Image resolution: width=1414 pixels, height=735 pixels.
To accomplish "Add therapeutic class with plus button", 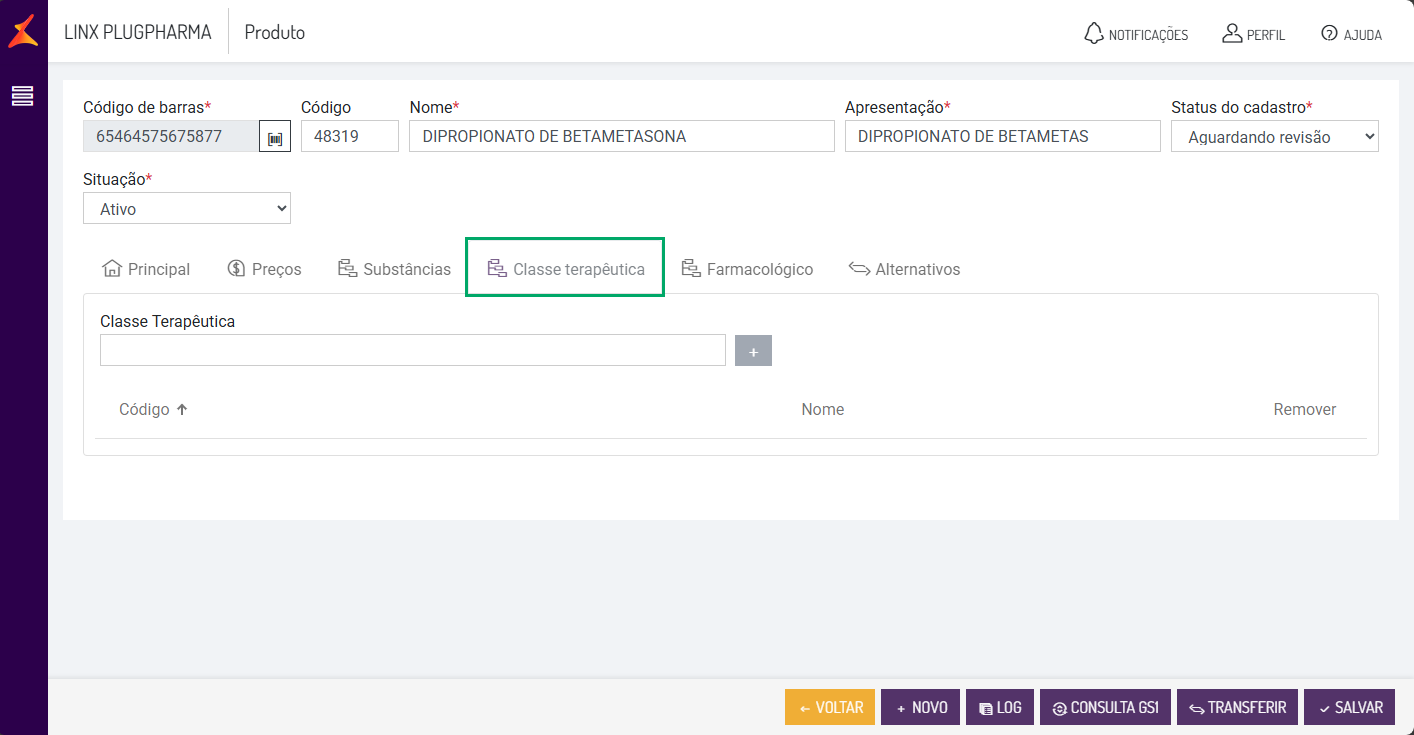I will click(753, 351).
